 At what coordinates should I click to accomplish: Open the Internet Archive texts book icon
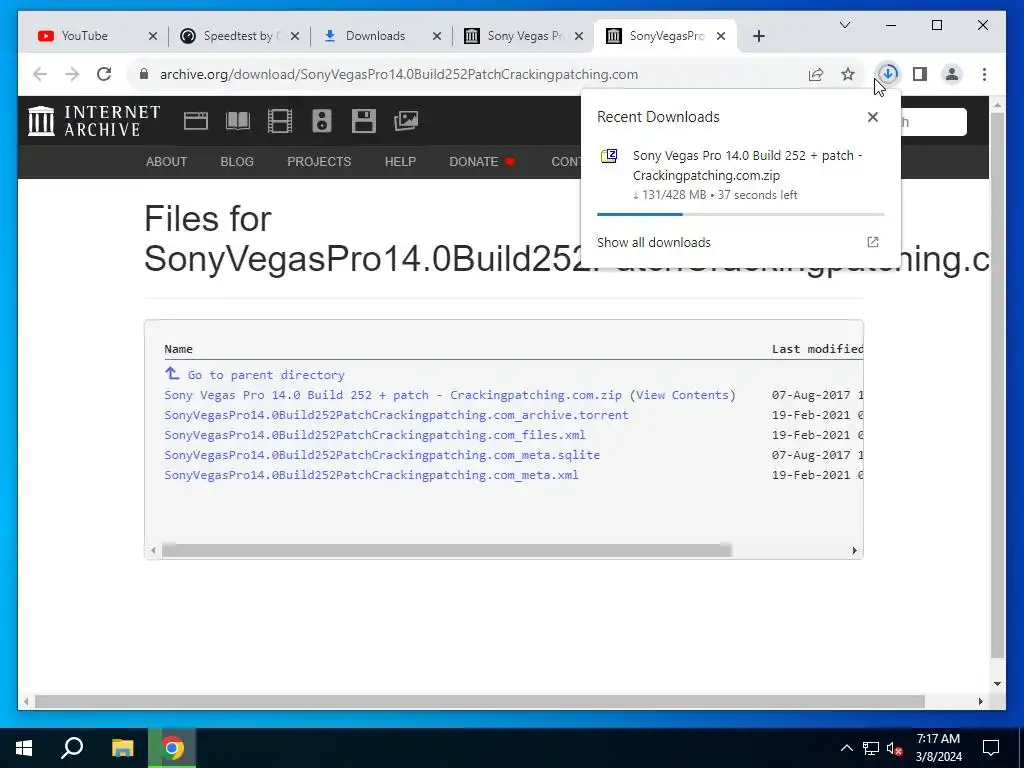click(238, 121)
